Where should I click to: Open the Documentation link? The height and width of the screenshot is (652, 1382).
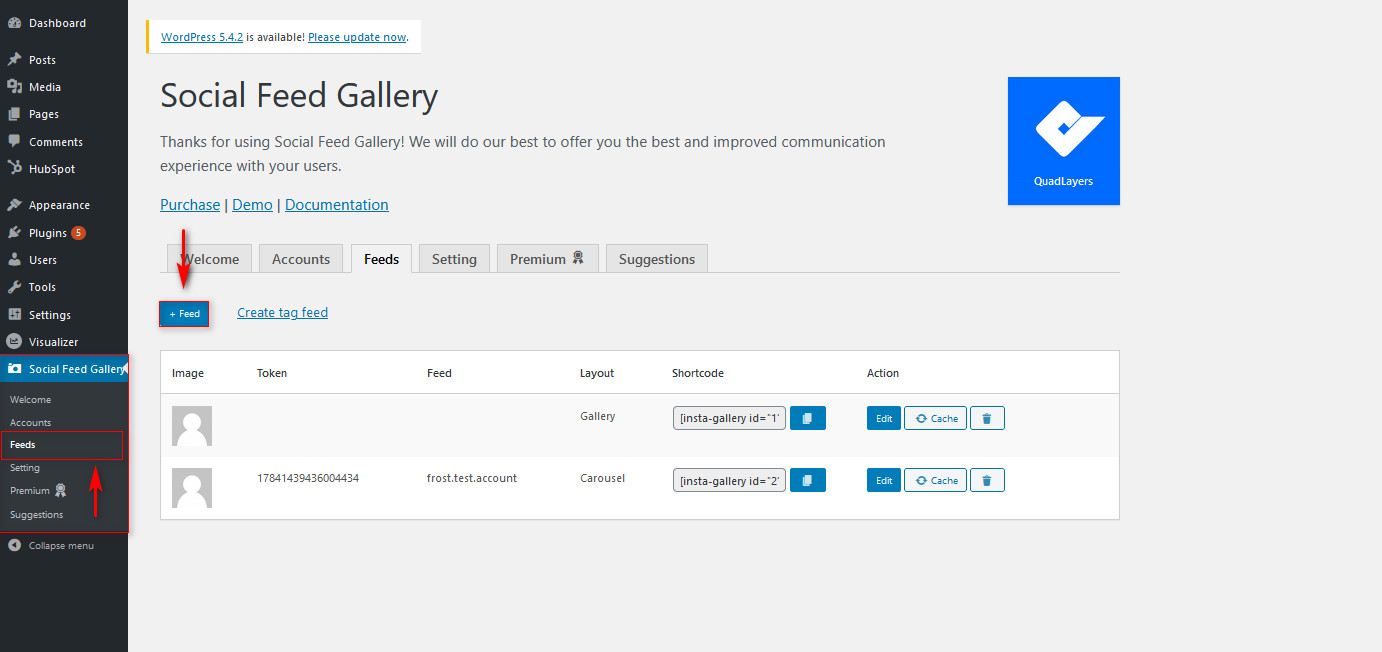[x=337, y=205]
